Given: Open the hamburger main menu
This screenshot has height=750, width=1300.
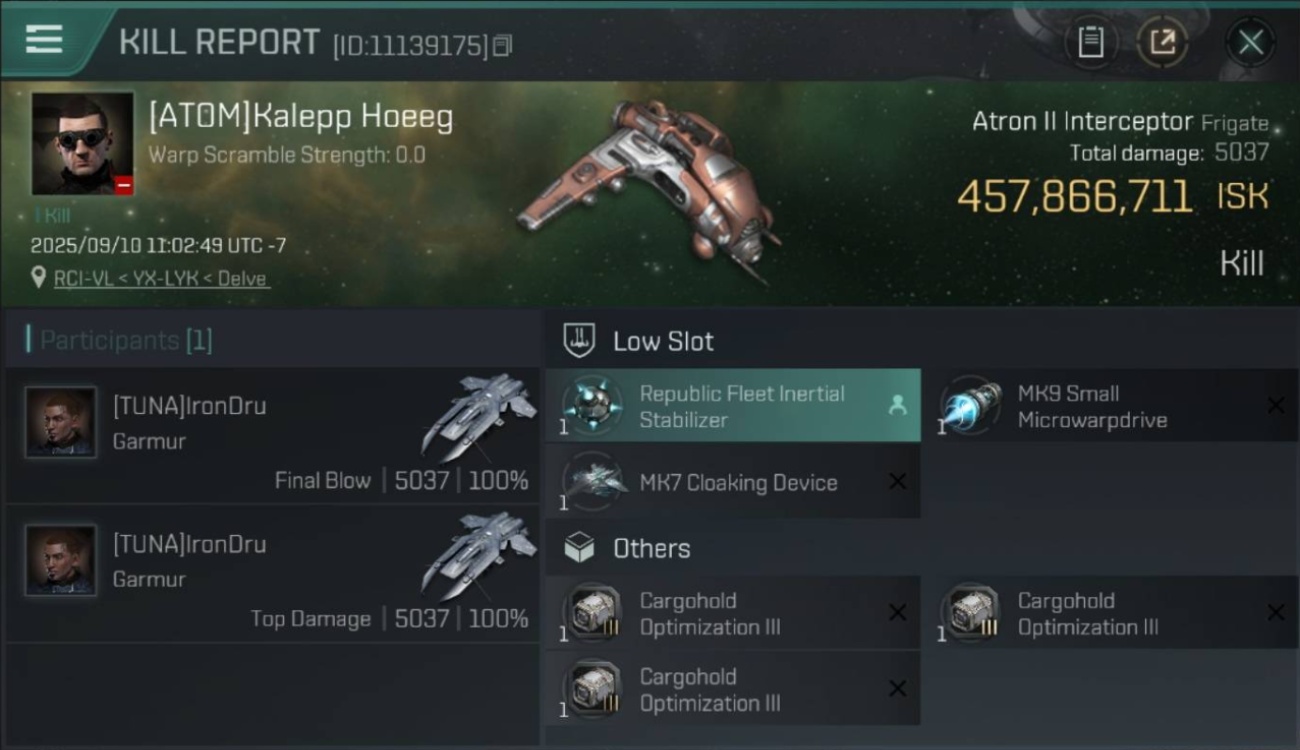Looking at the screenshot, I should [x=44, y=40].
